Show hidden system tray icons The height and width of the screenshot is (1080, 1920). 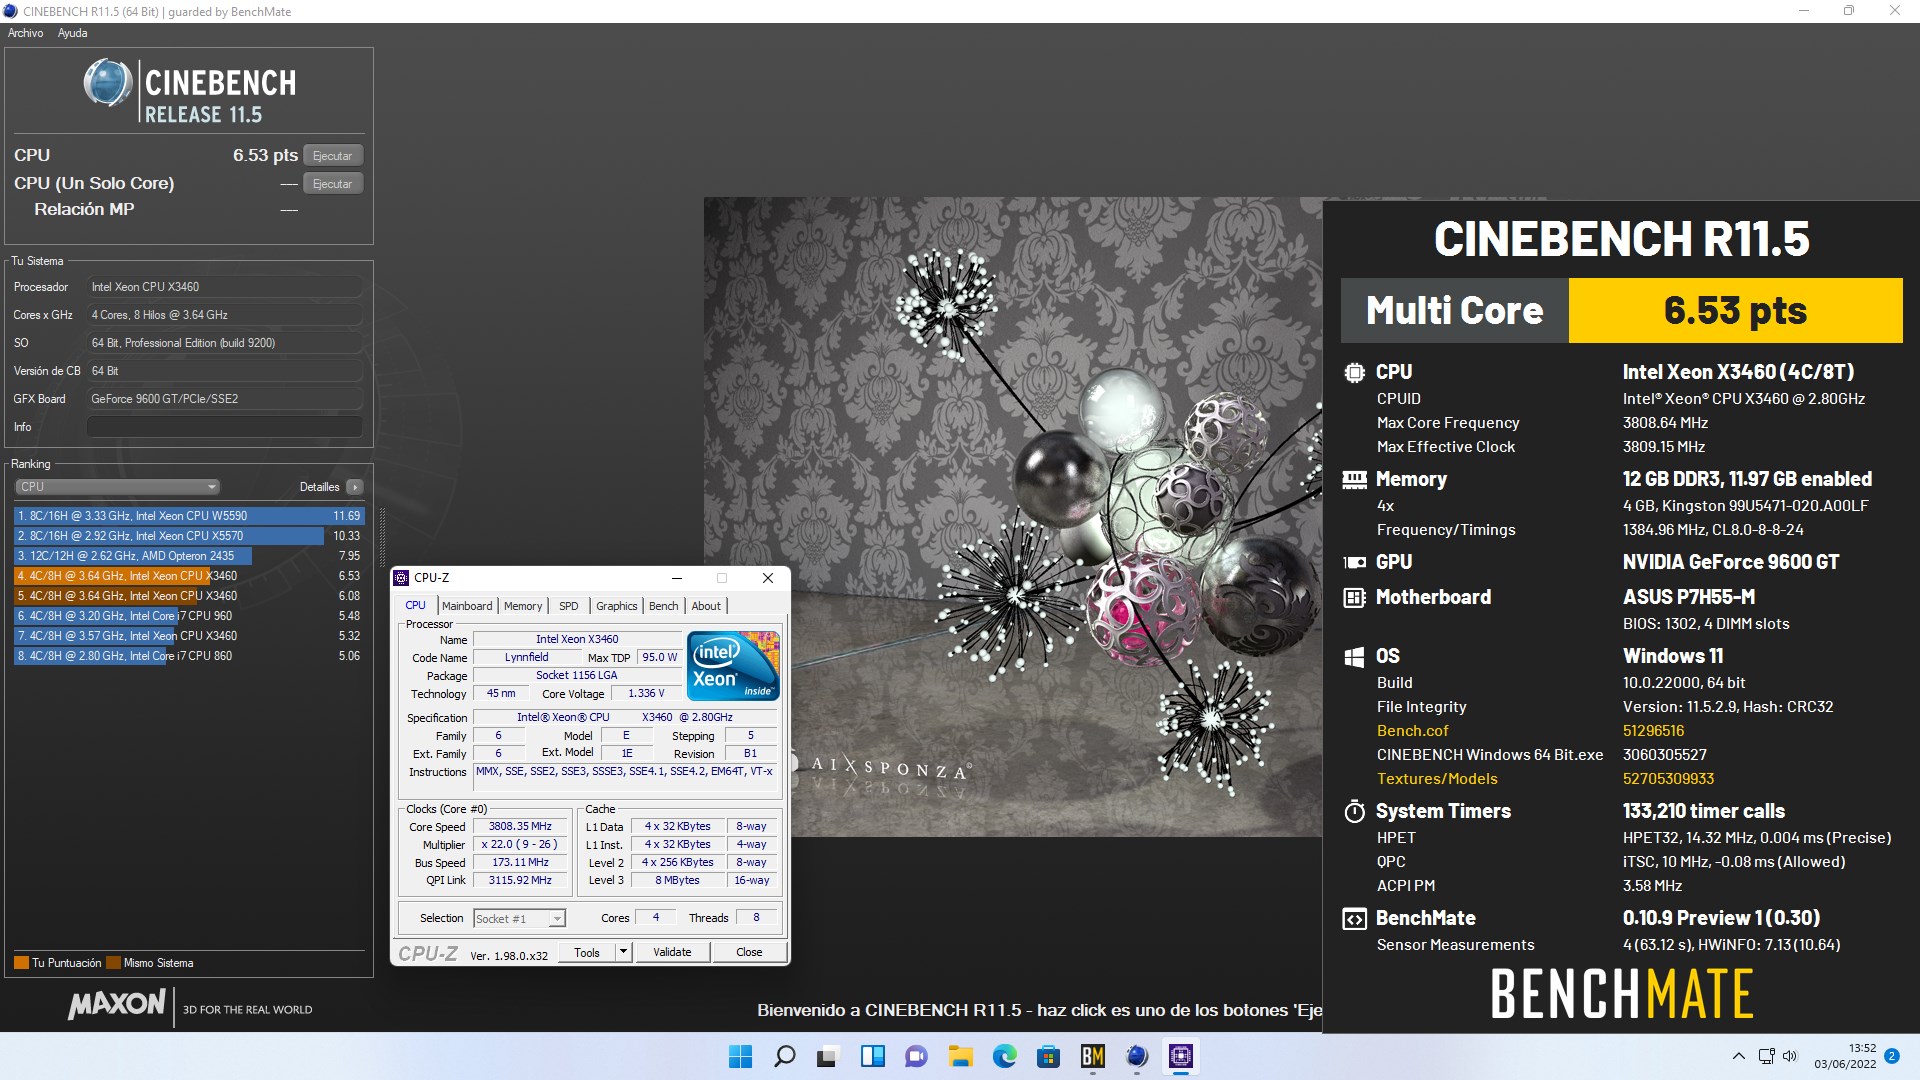pos(1739,1056)
